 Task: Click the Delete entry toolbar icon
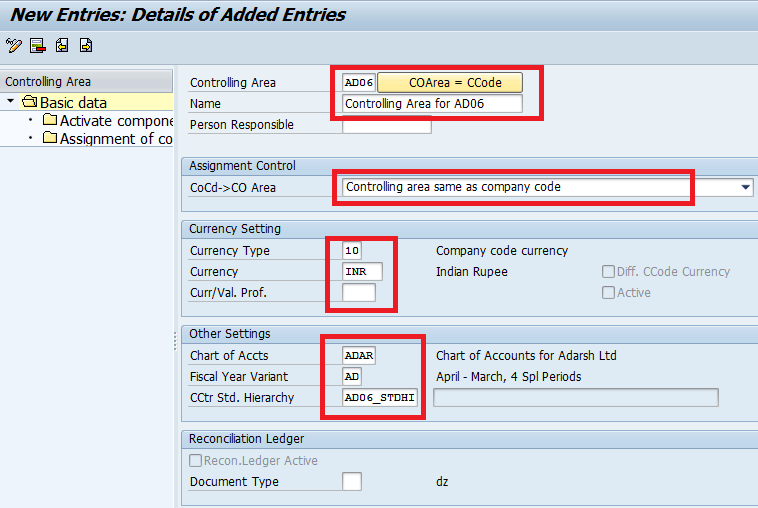click(x=38, y=46)
